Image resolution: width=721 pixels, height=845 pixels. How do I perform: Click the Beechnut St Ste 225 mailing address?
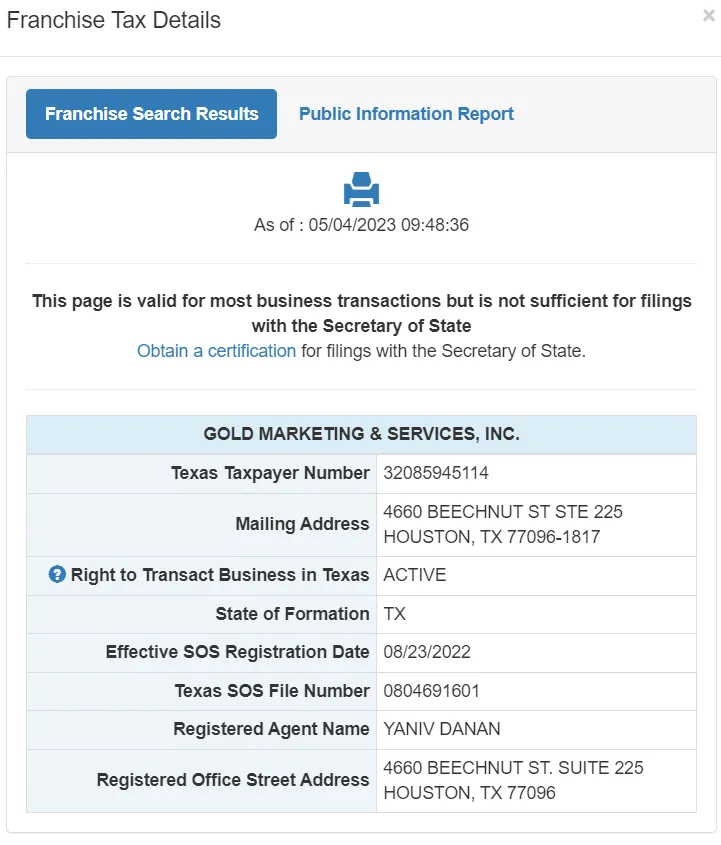[x=503, y=512]
